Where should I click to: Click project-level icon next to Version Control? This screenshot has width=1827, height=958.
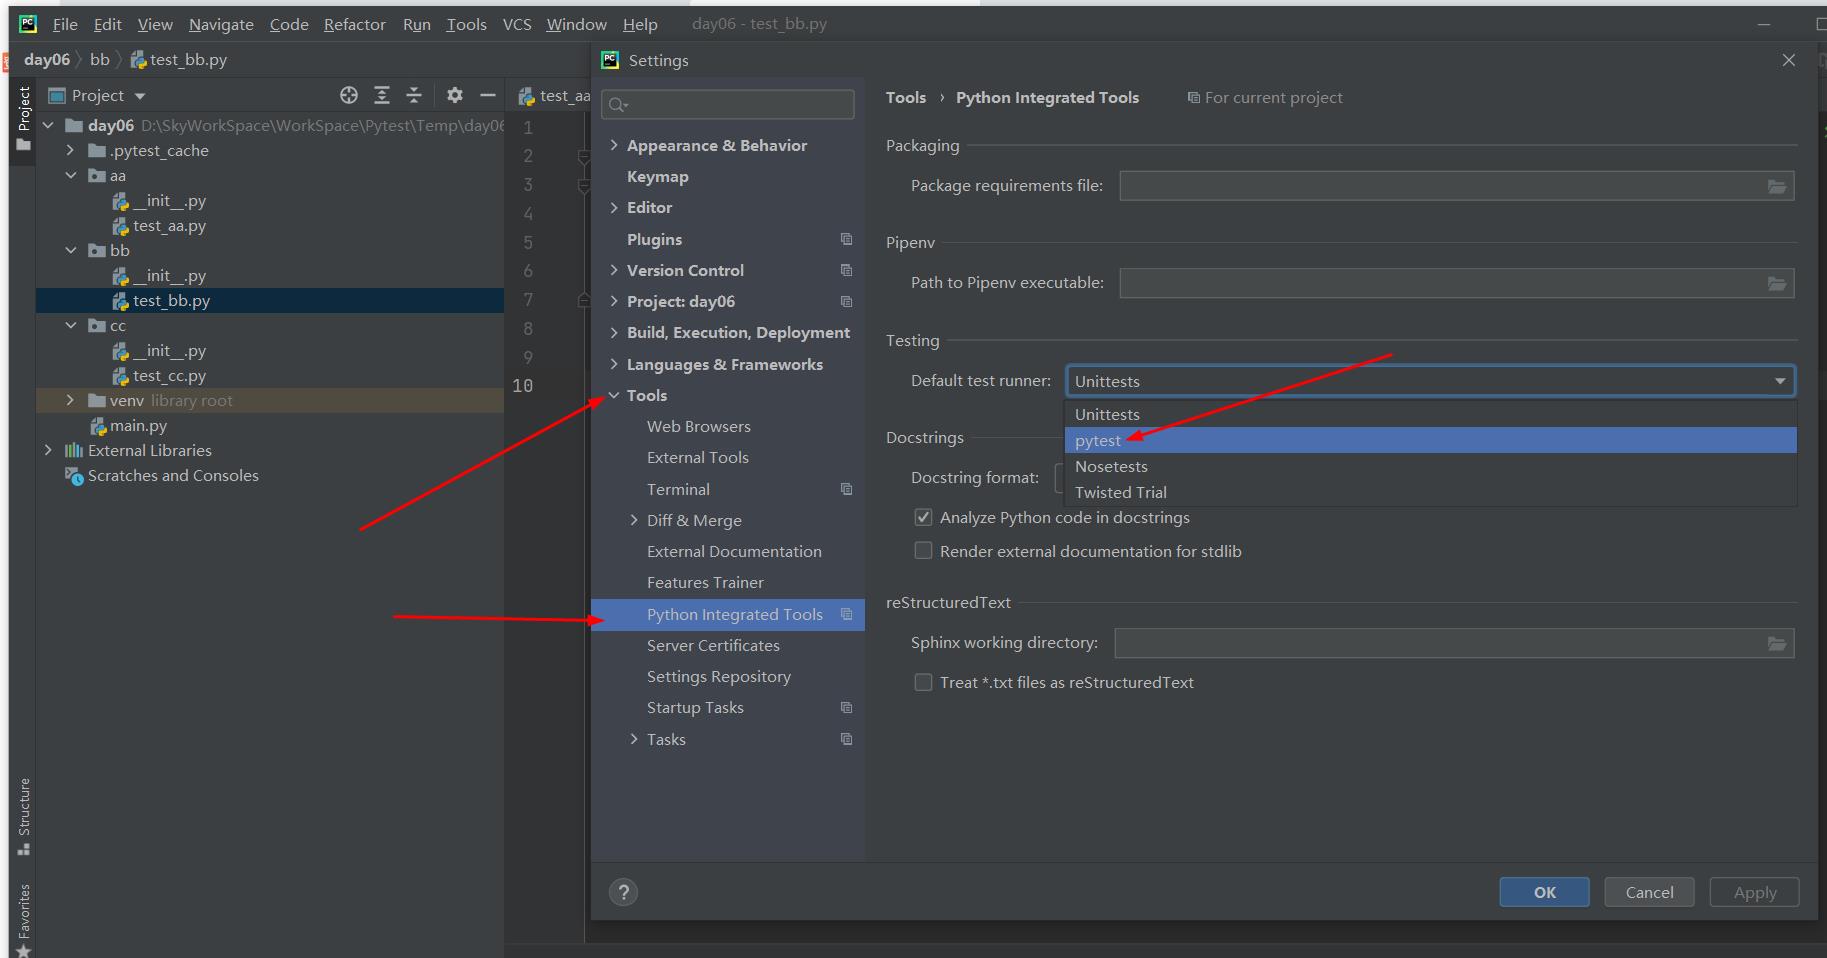[x=847, y=270]
